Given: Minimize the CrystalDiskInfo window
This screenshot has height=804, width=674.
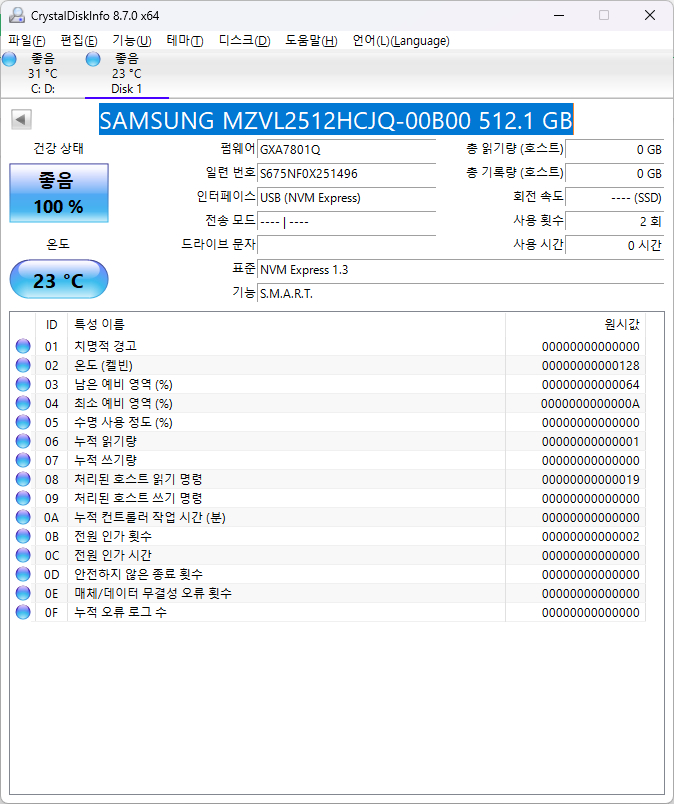Looking at the screenshot, I should [559, 15].
